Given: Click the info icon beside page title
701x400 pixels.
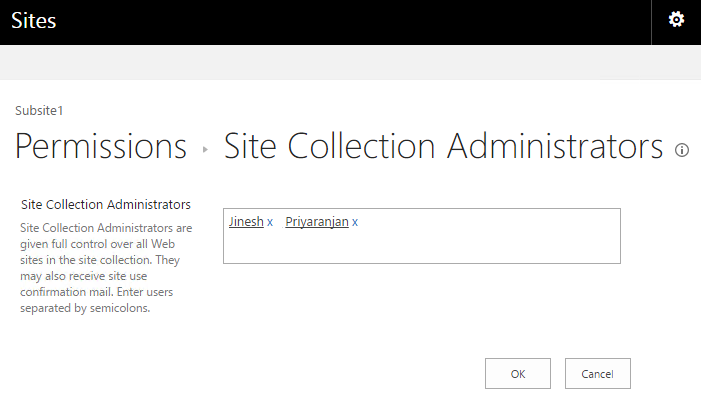Looking at the screenshot, I should pos(683,150).
